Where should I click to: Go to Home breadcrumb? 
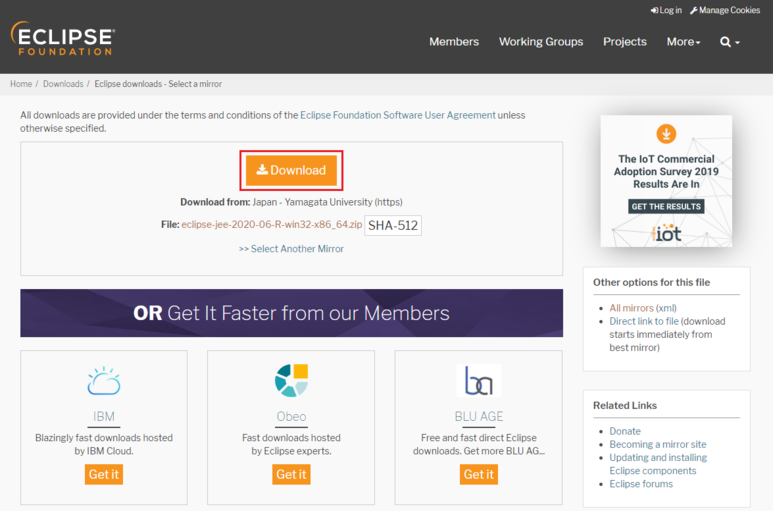[21, 84]
